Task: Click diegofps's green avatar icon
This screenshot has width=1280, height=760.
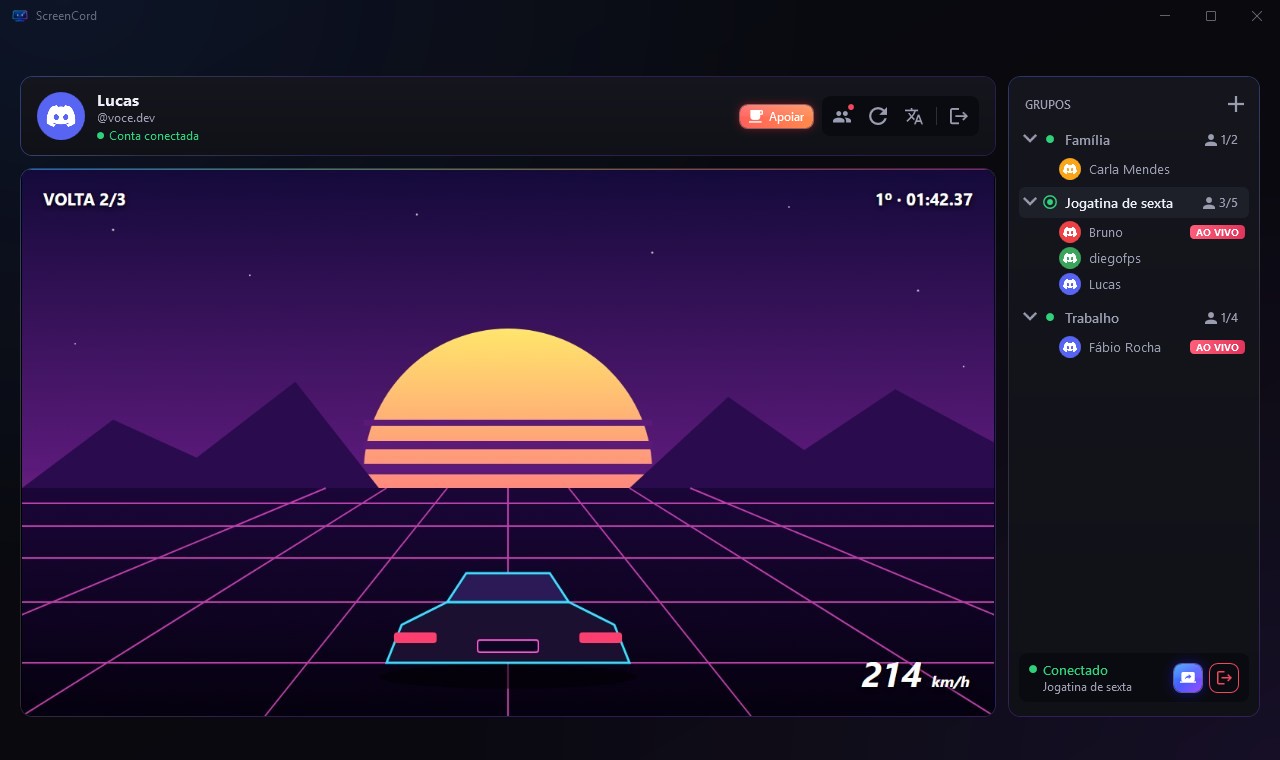Action: click(1070, 258)
